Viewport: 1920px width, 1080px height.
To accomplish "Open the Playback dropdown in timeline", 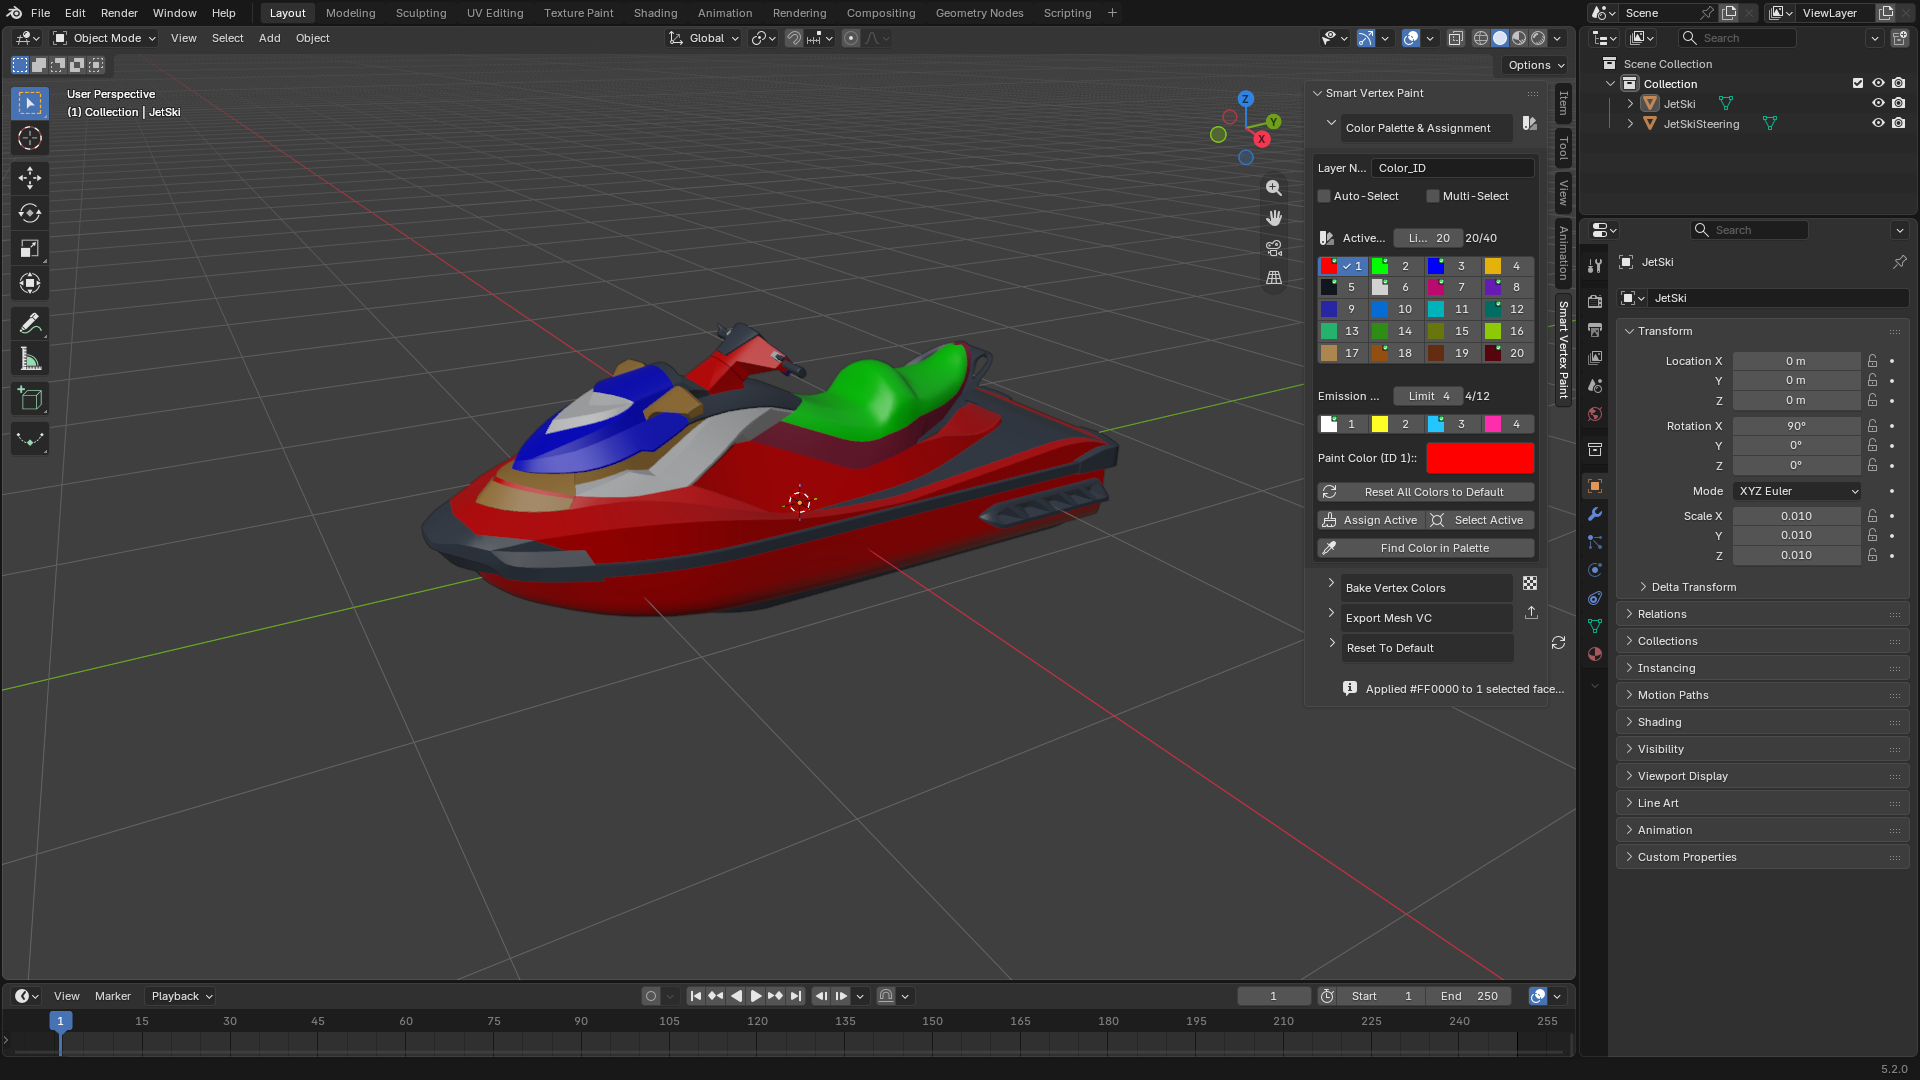I will pyautogui.click(x=181, y=996).
